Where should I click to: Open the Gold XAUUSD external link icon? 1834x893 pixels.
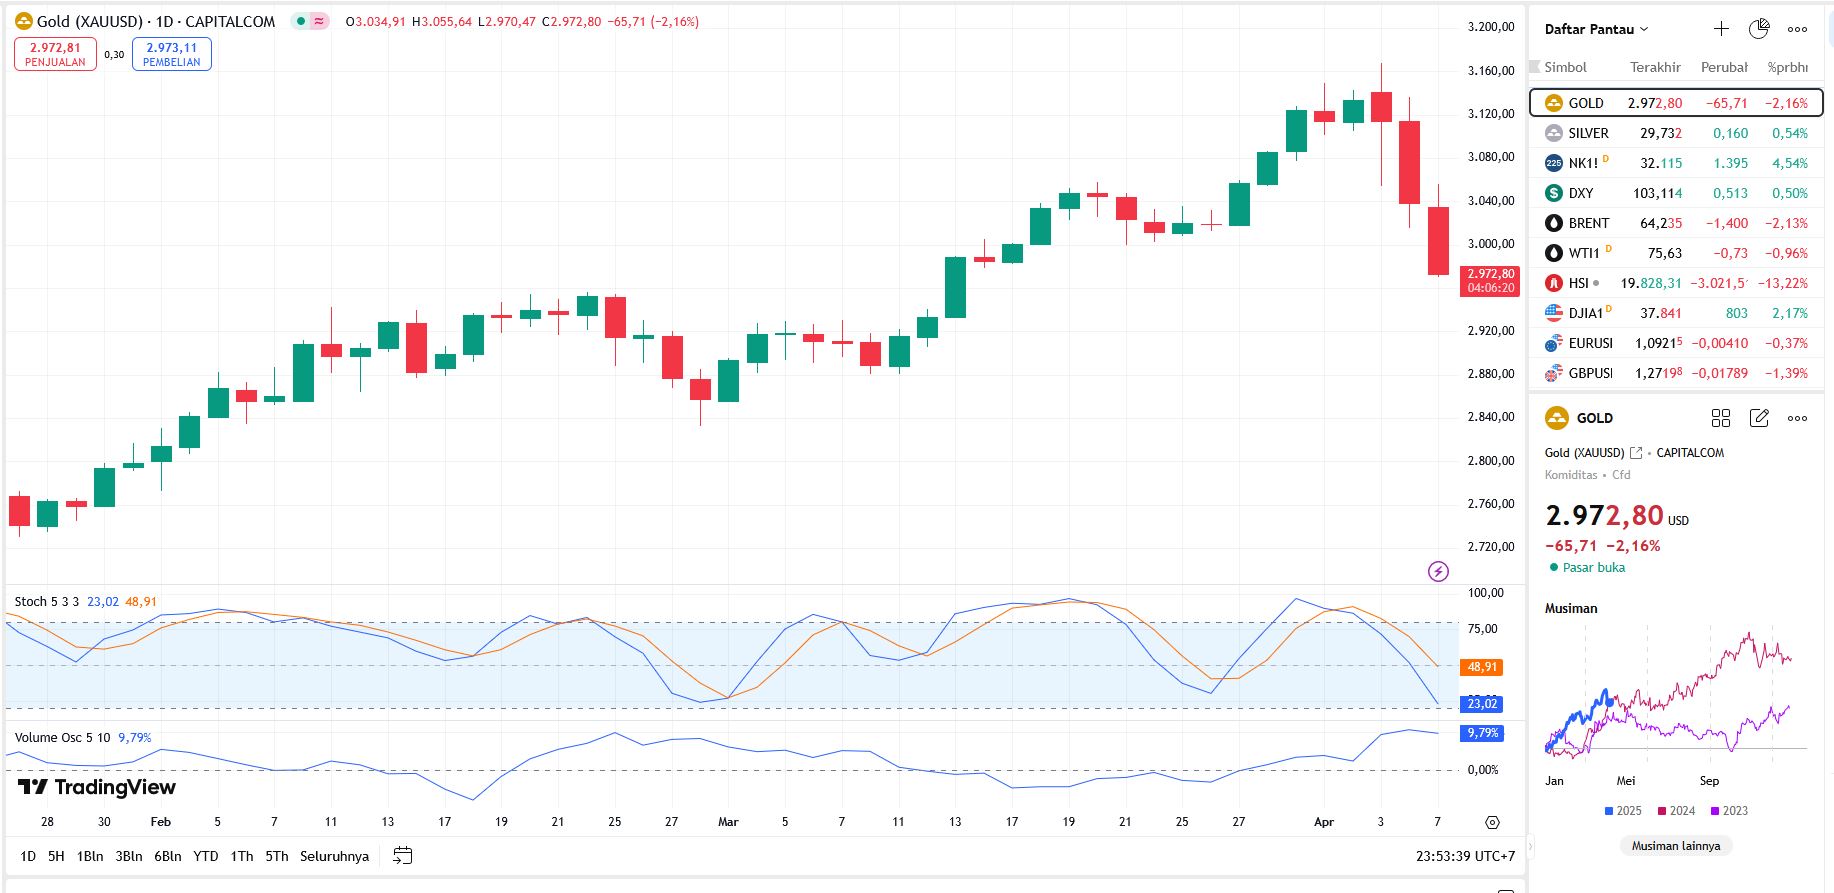click(x=1636, y=453)
